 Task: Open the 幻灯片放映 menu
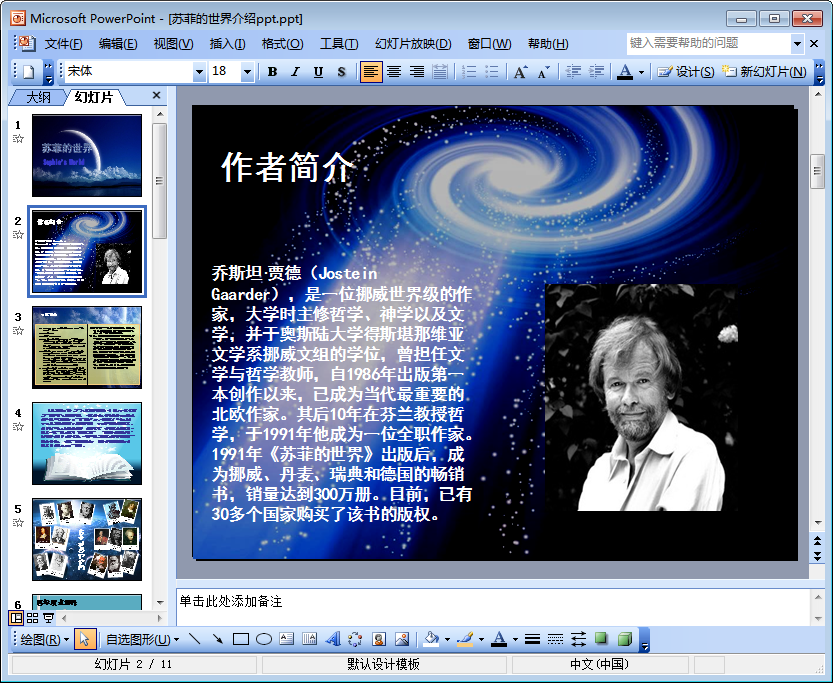tap(413, 44)
